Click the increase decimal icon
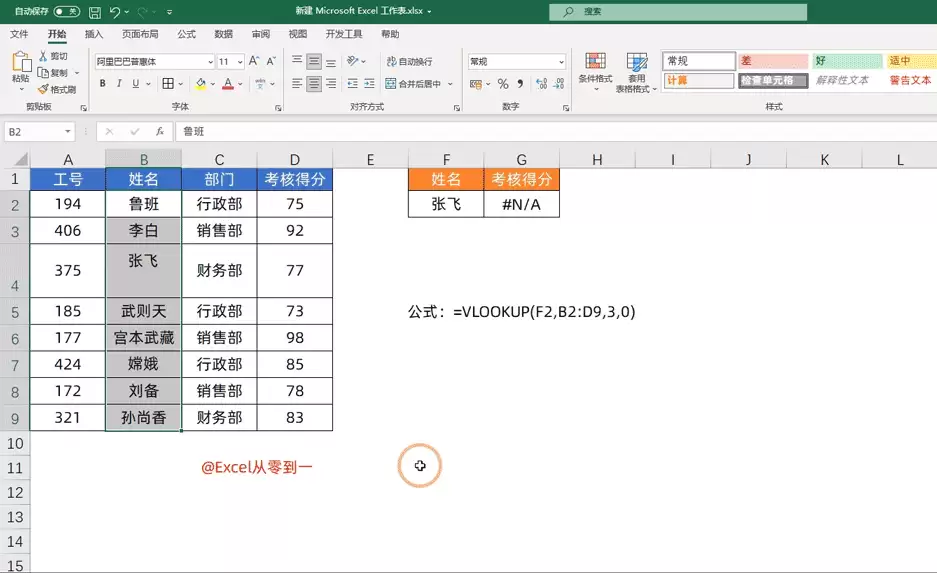 [x=541, y=84]
